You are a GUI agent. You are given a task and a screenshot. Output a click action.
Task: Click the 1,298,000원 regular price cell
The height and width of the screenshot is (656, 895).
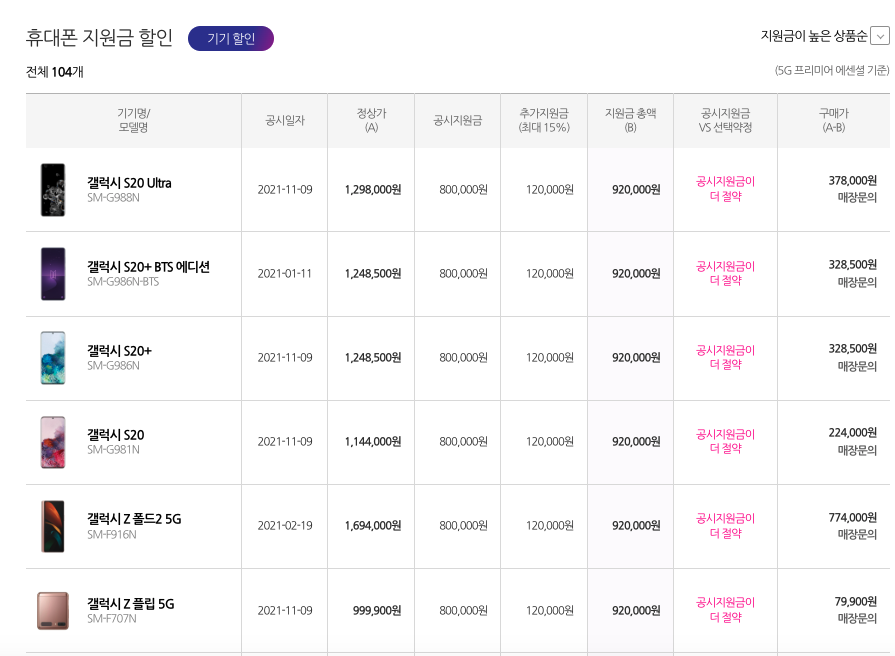[373, 190]
